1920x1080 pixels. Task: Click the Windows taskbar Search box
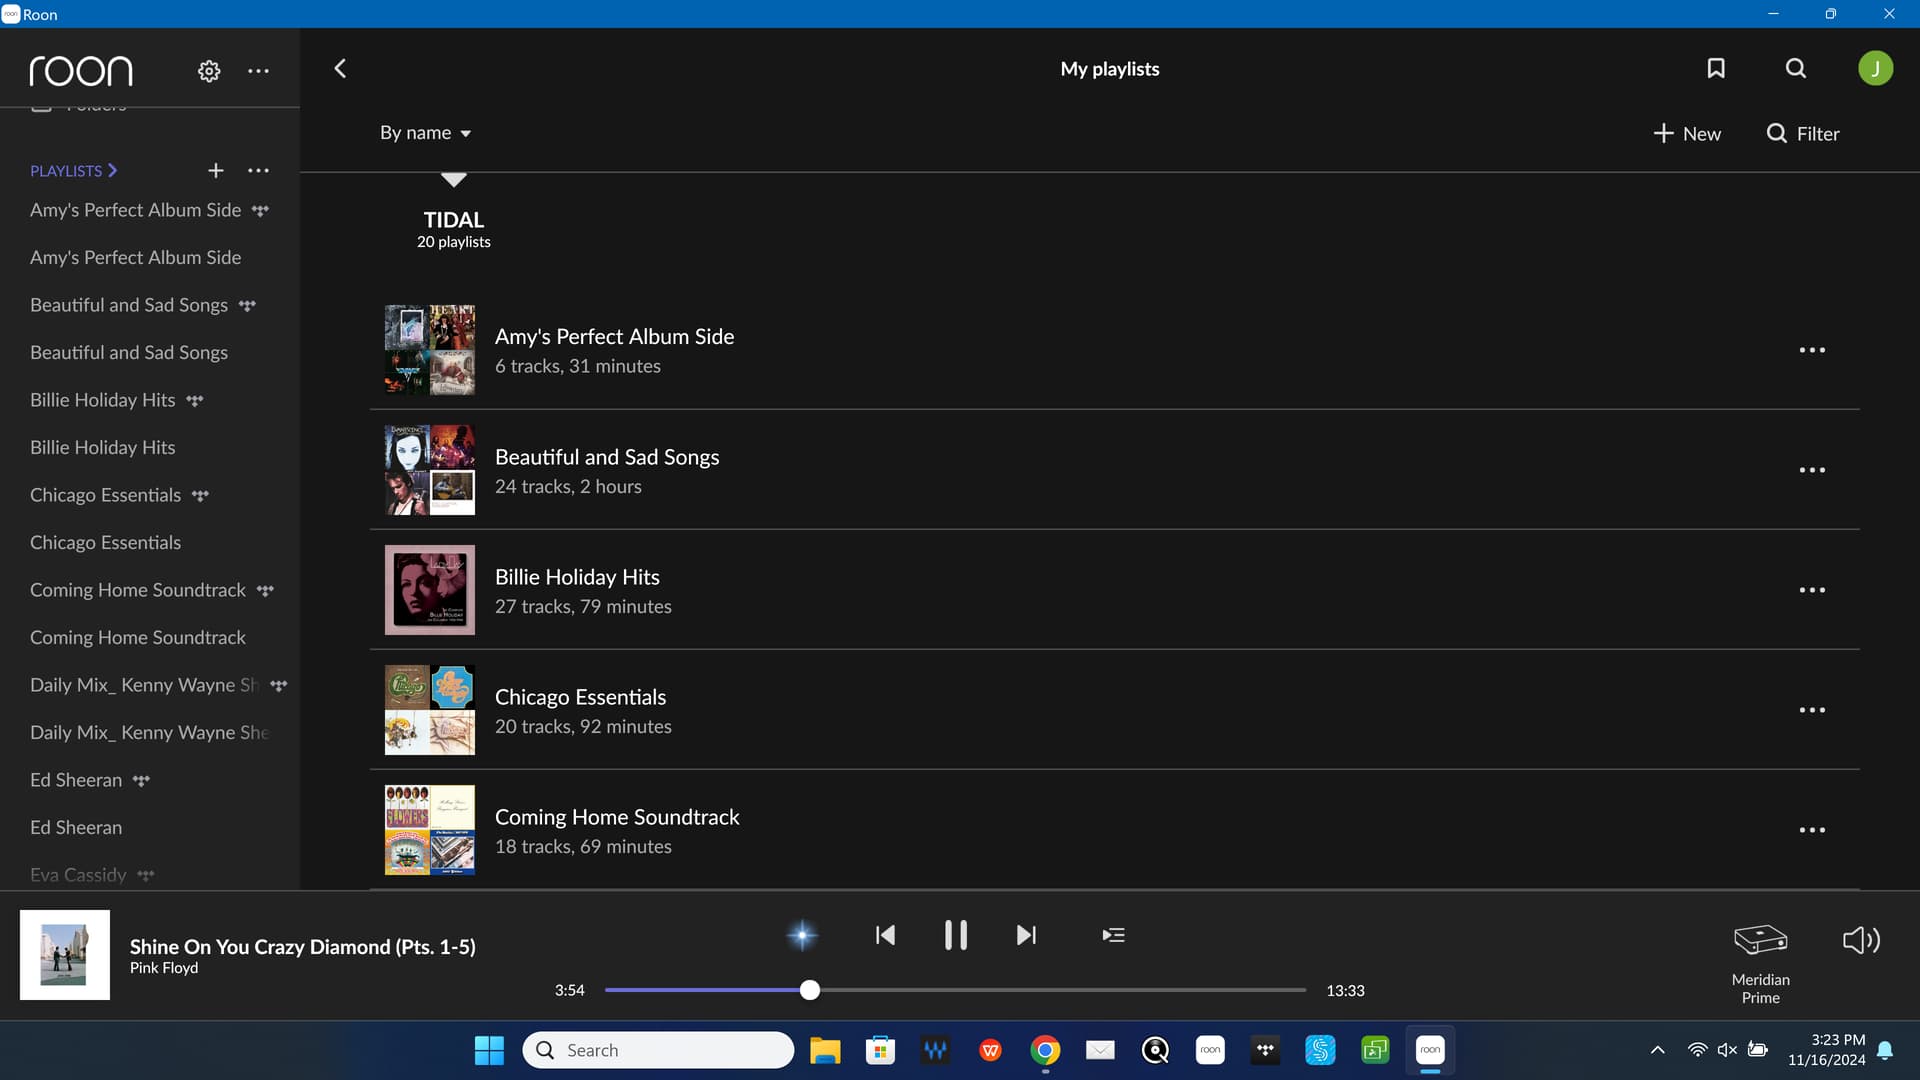(x=658, y=1050)
